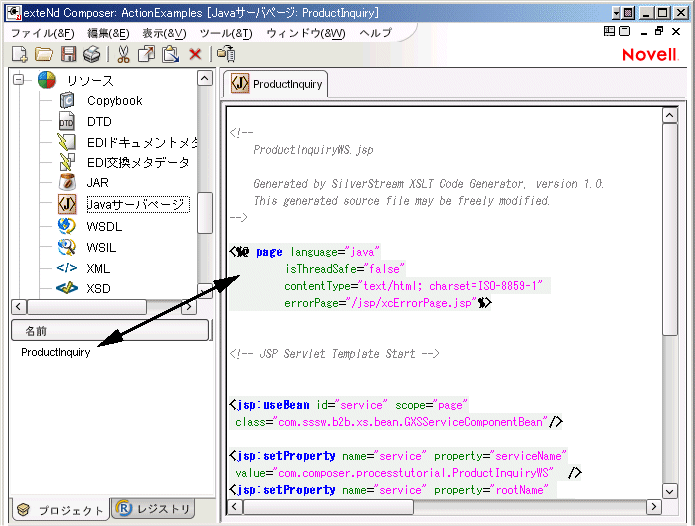Click the editor horizontal scrollbar thumb
This screenshot has height=526, width=695.
coord(328,507)
